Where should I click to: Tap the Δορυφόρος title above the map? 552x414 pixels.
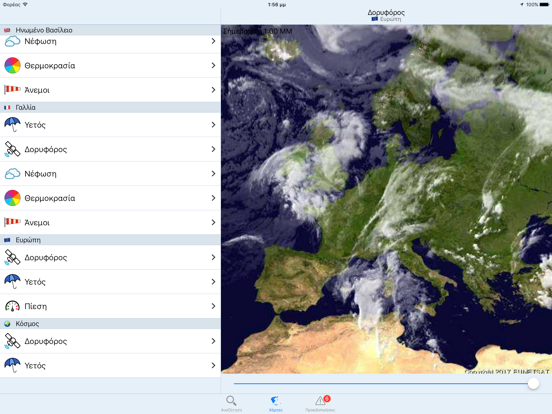tap(386, 12)
